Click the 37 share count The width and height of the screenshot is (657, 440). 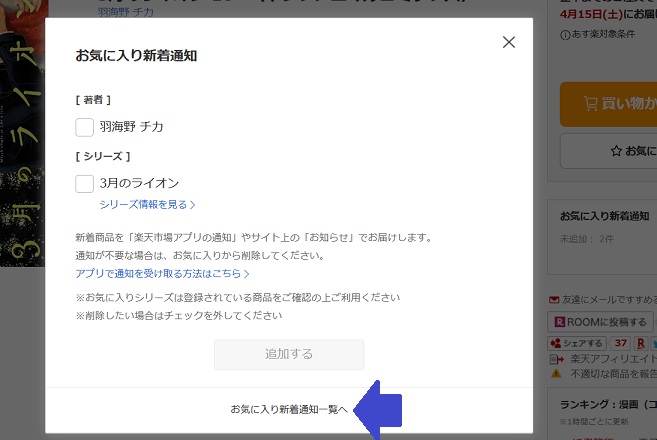pyautogui.click(x=621, y=343)
